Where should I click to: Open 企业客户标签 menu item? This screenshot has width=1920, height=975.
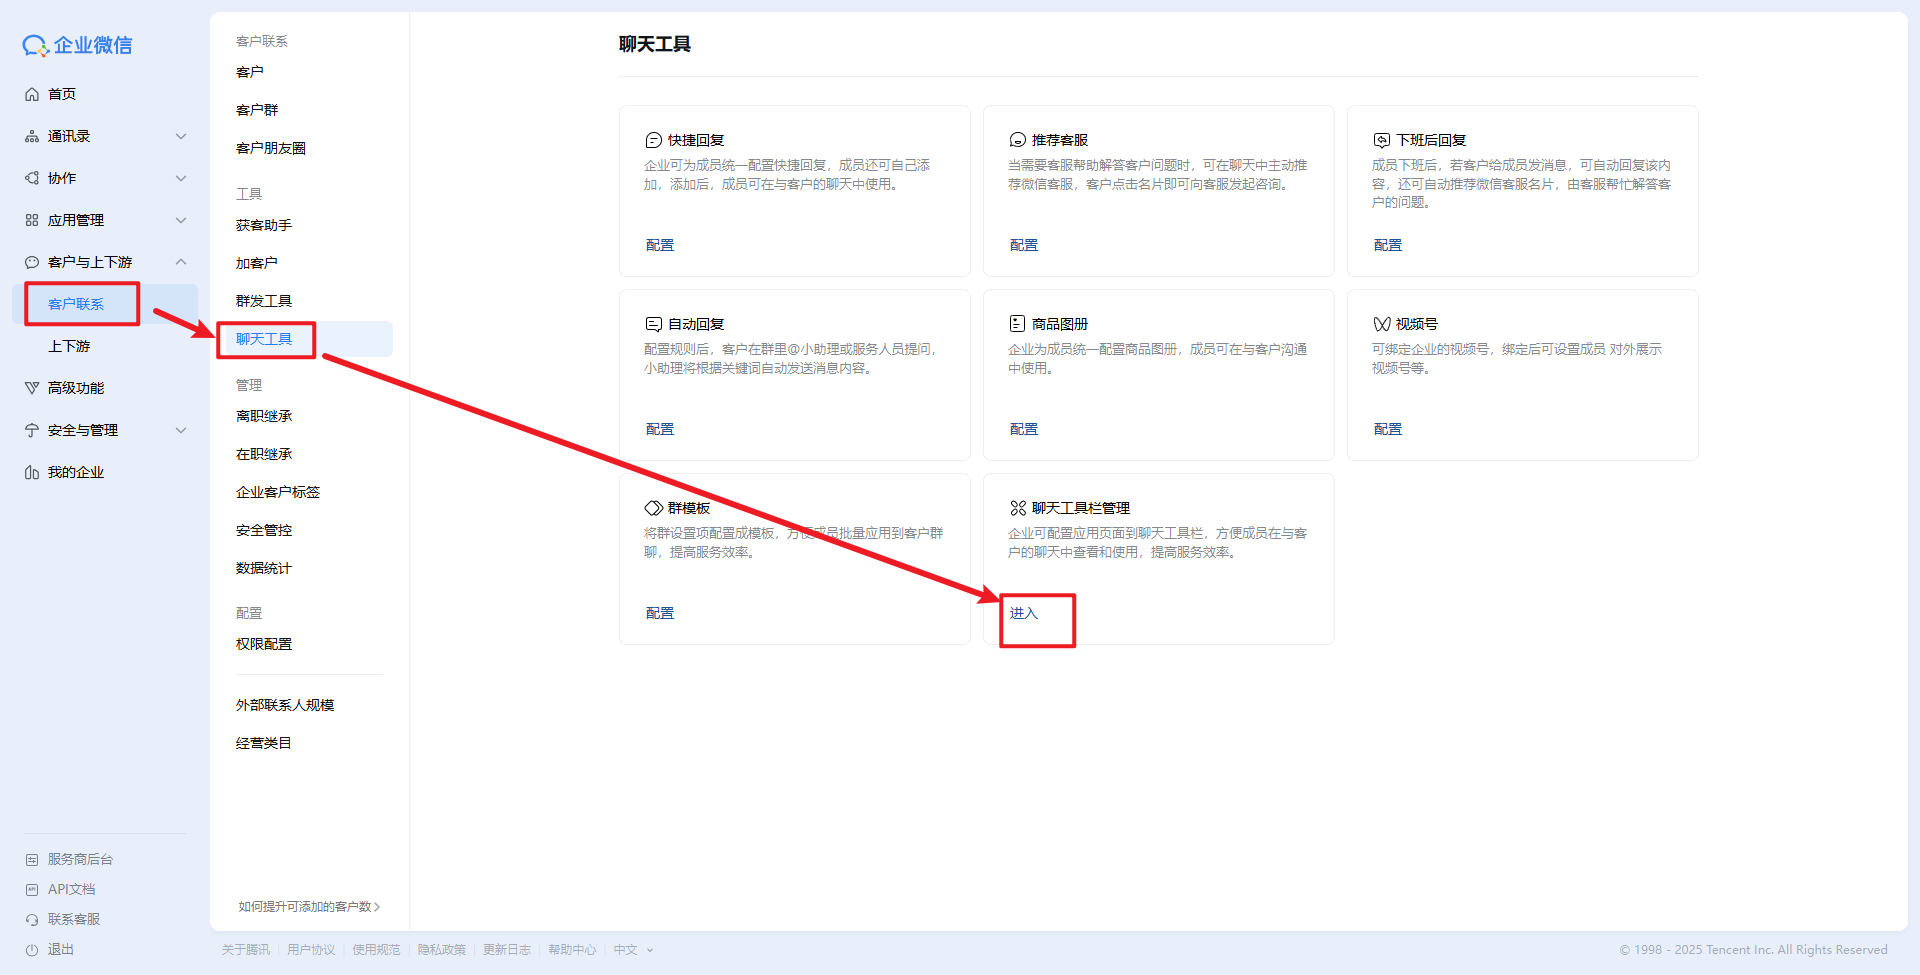click(278, 492)
